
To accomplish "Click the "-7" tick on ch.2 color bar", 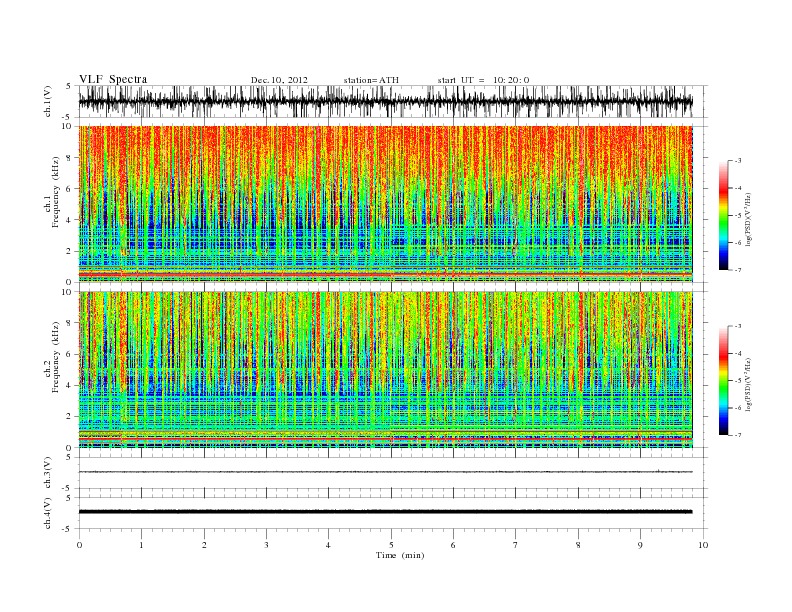I will point(737,435).
